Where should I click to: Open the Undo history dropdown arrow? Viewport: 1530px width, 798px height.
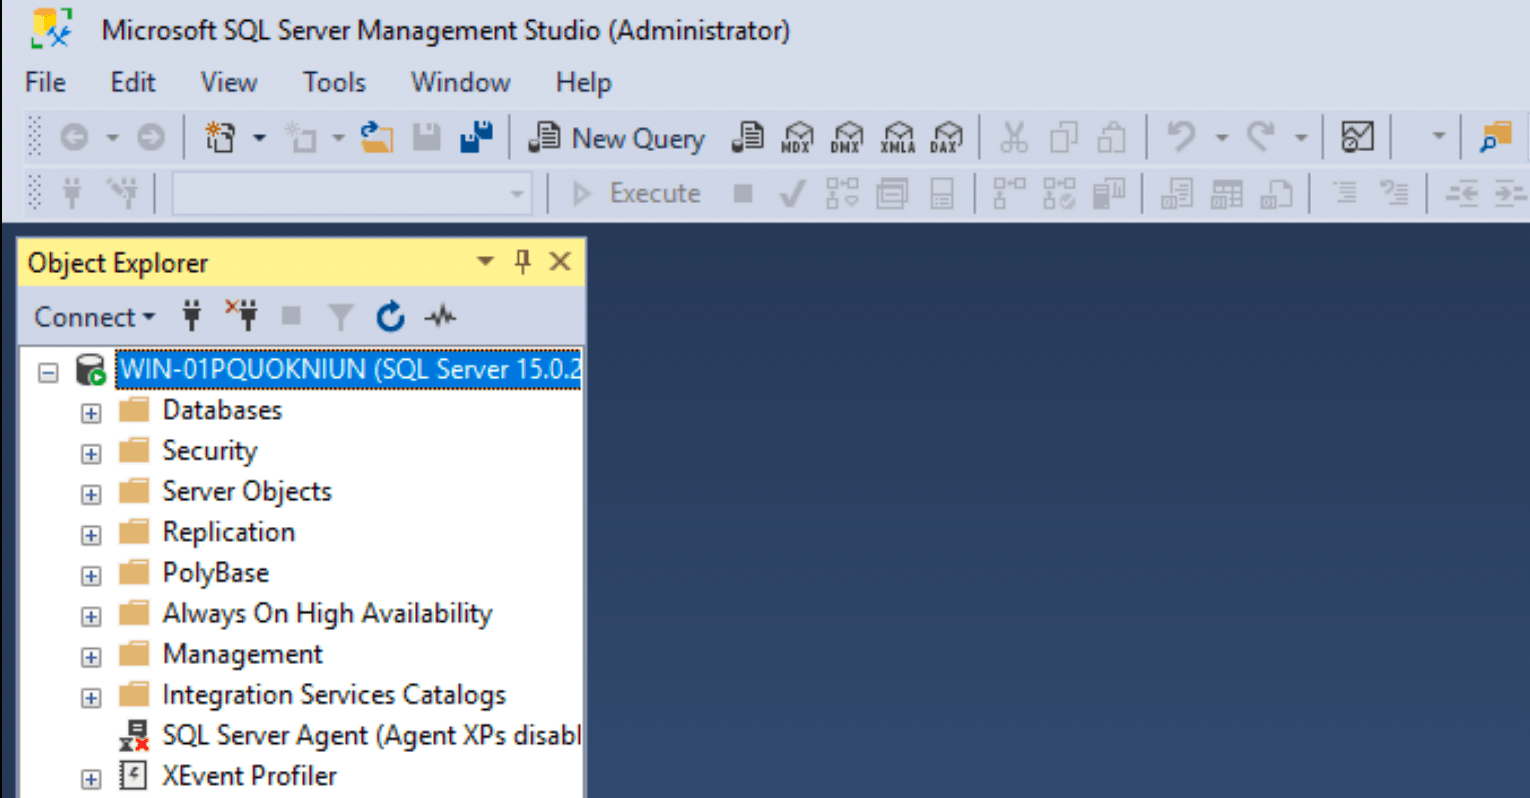click(x=1223, y=137)
